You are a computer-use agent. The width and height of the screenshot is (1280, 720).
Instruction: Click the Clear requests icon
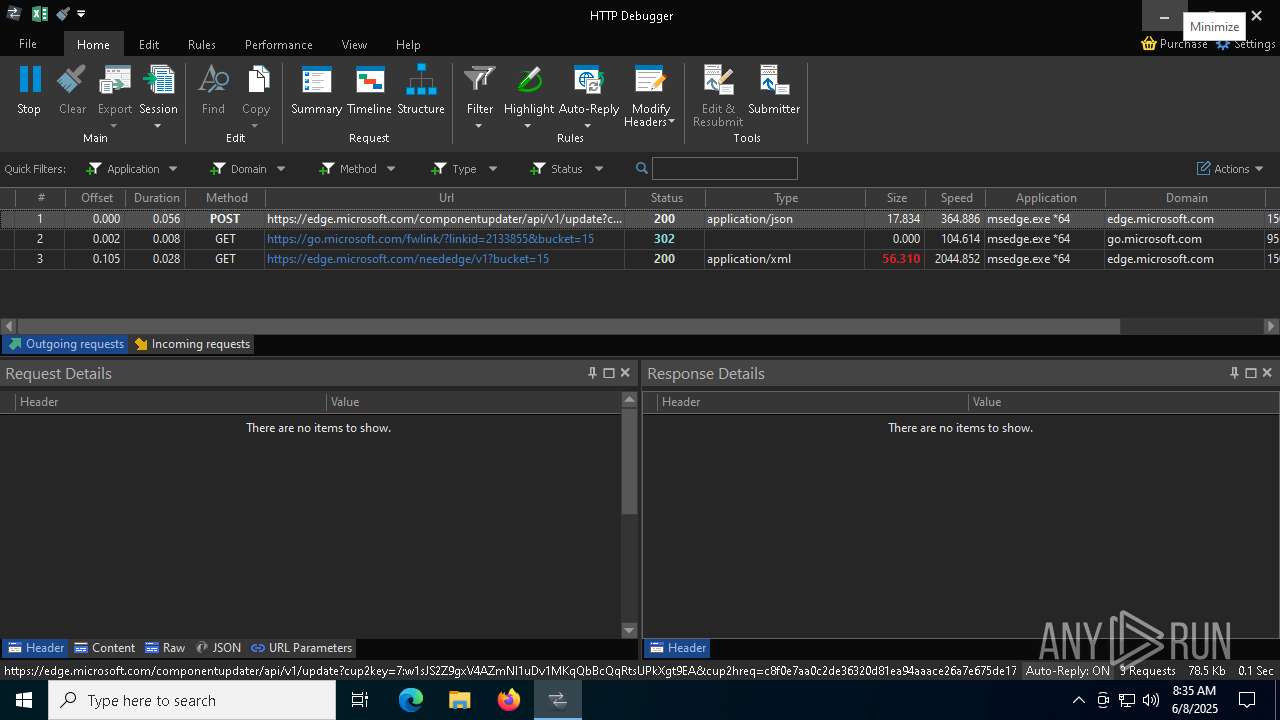pos(72,80)
